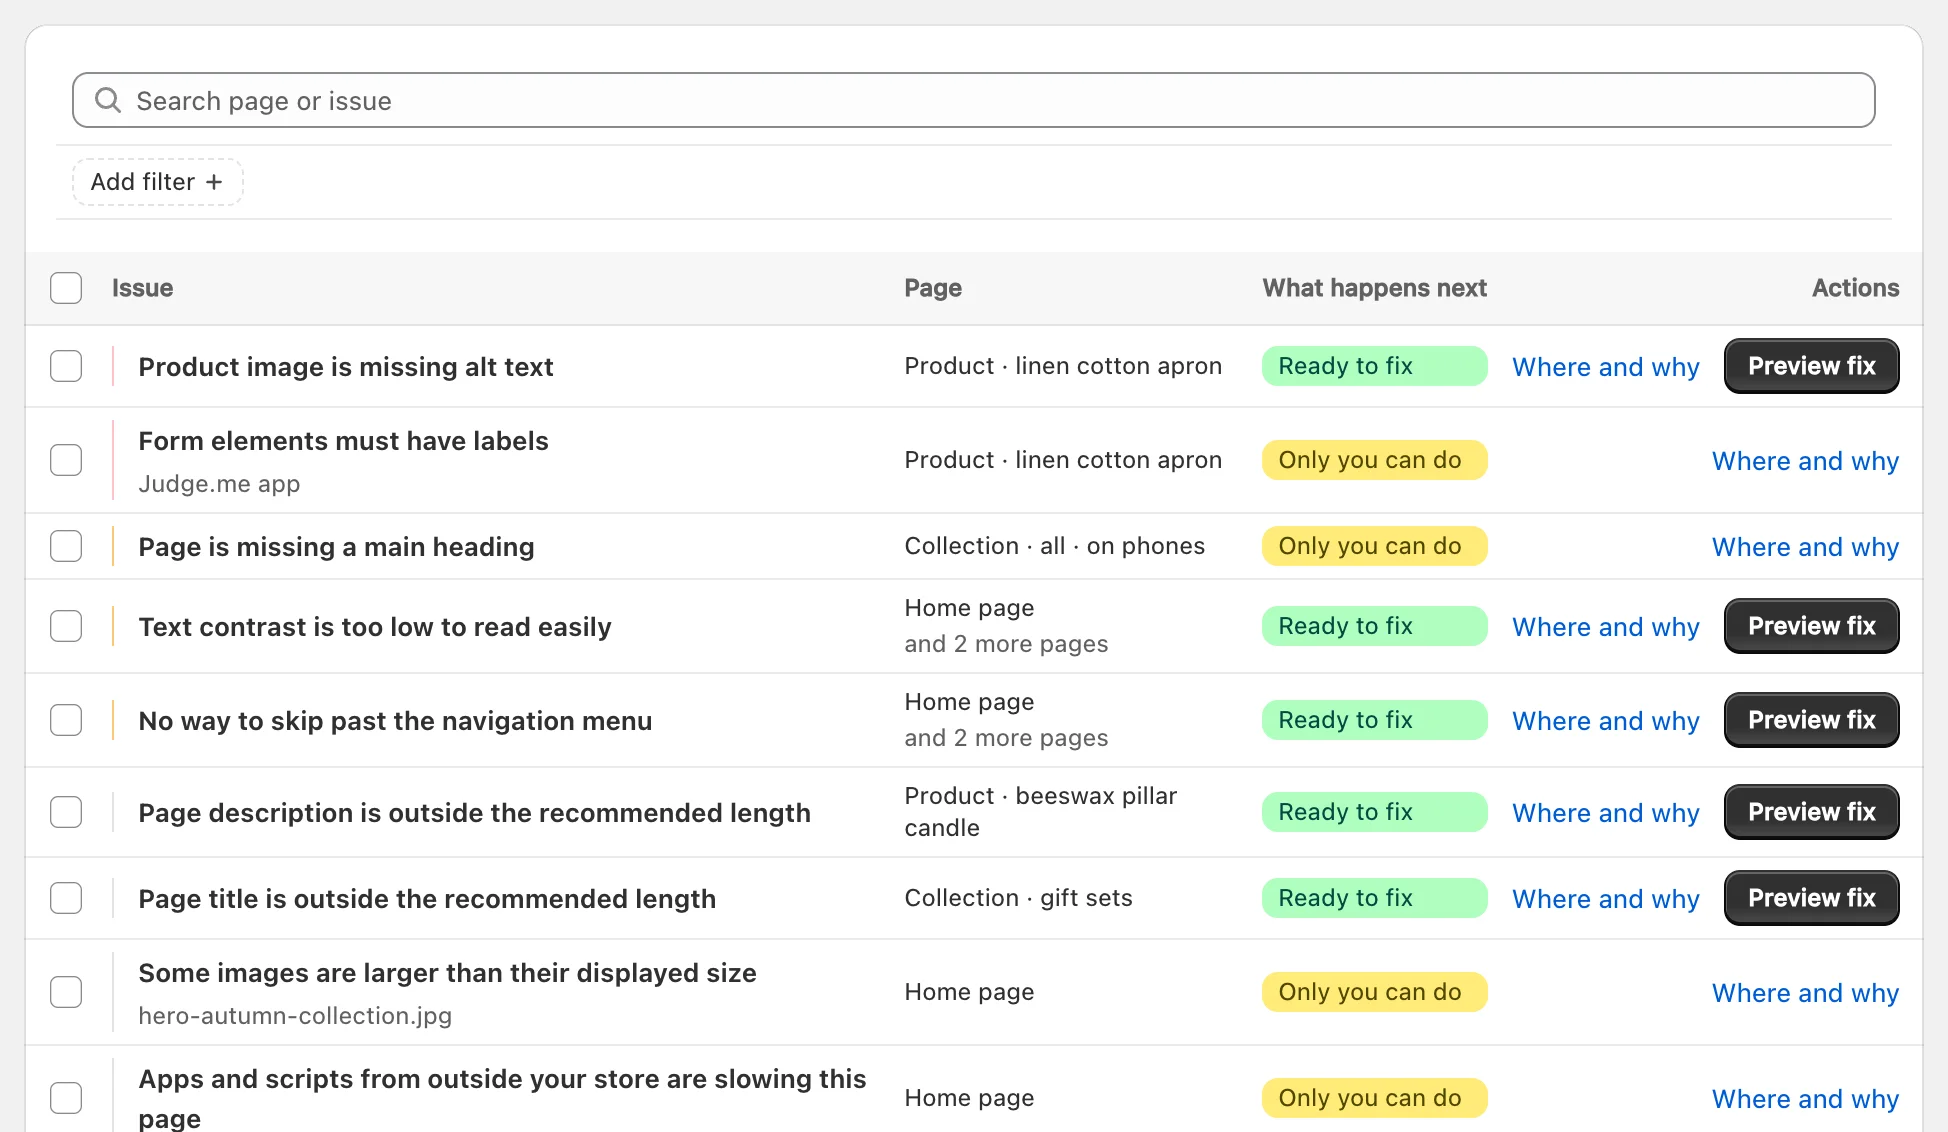The width and height of the screenshot is (1948, 1132).
Task: Click Collection · all · on phones cell
Action: [1054, 546]
